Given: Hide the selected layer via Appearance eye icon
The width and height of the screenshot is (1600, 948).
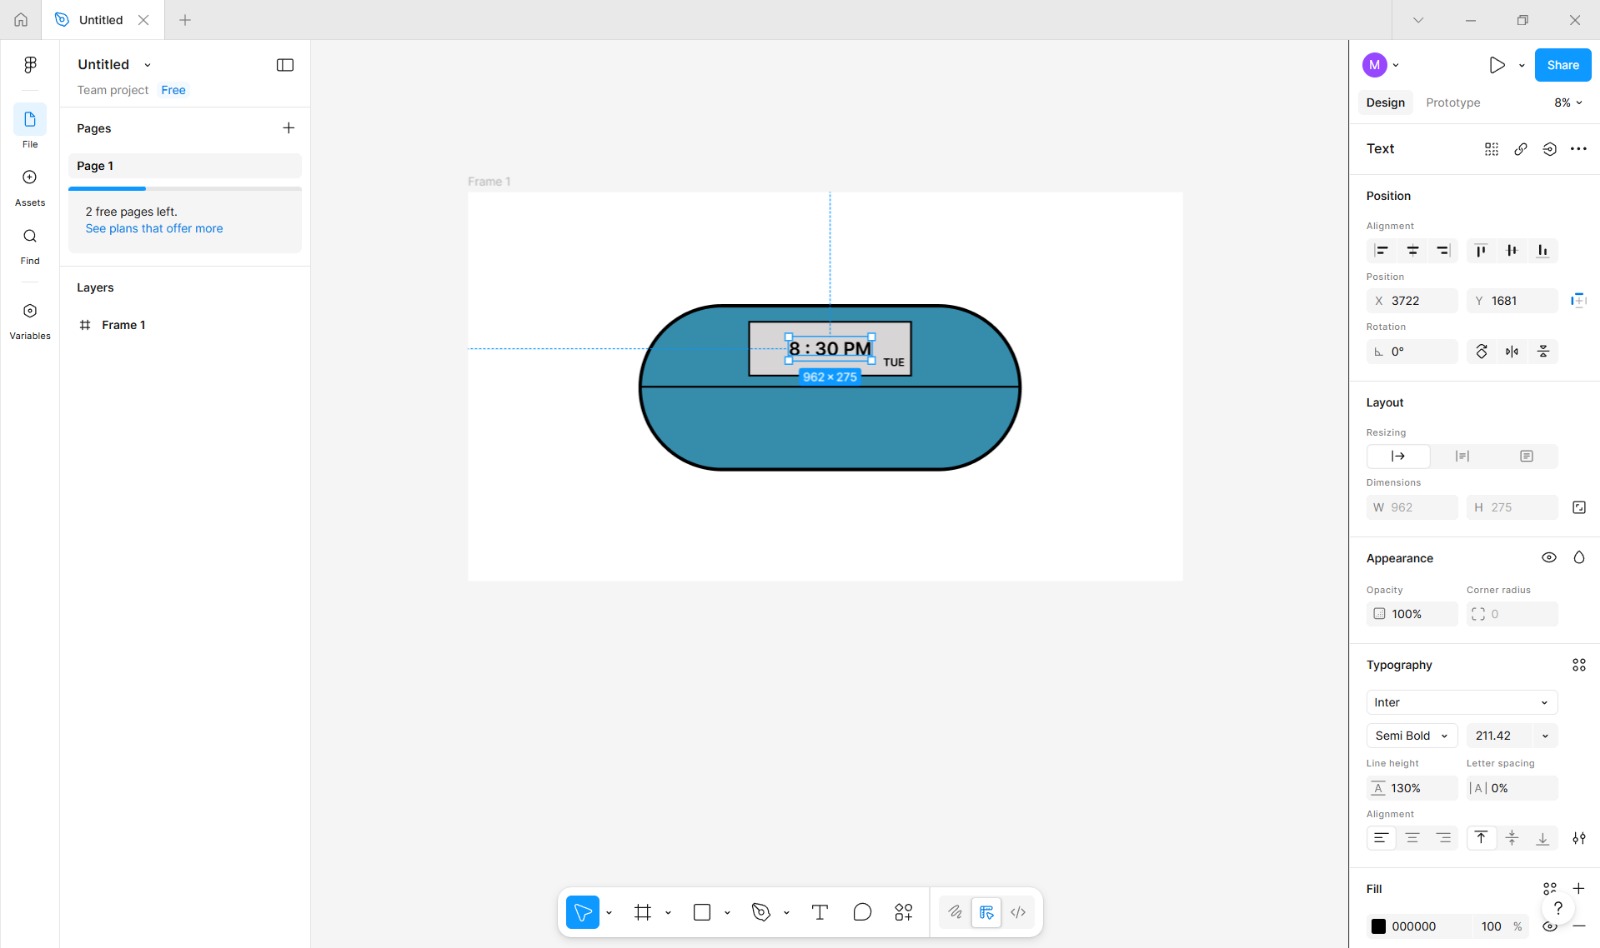Looking at the screenshot, I should tap(1549, 557).
